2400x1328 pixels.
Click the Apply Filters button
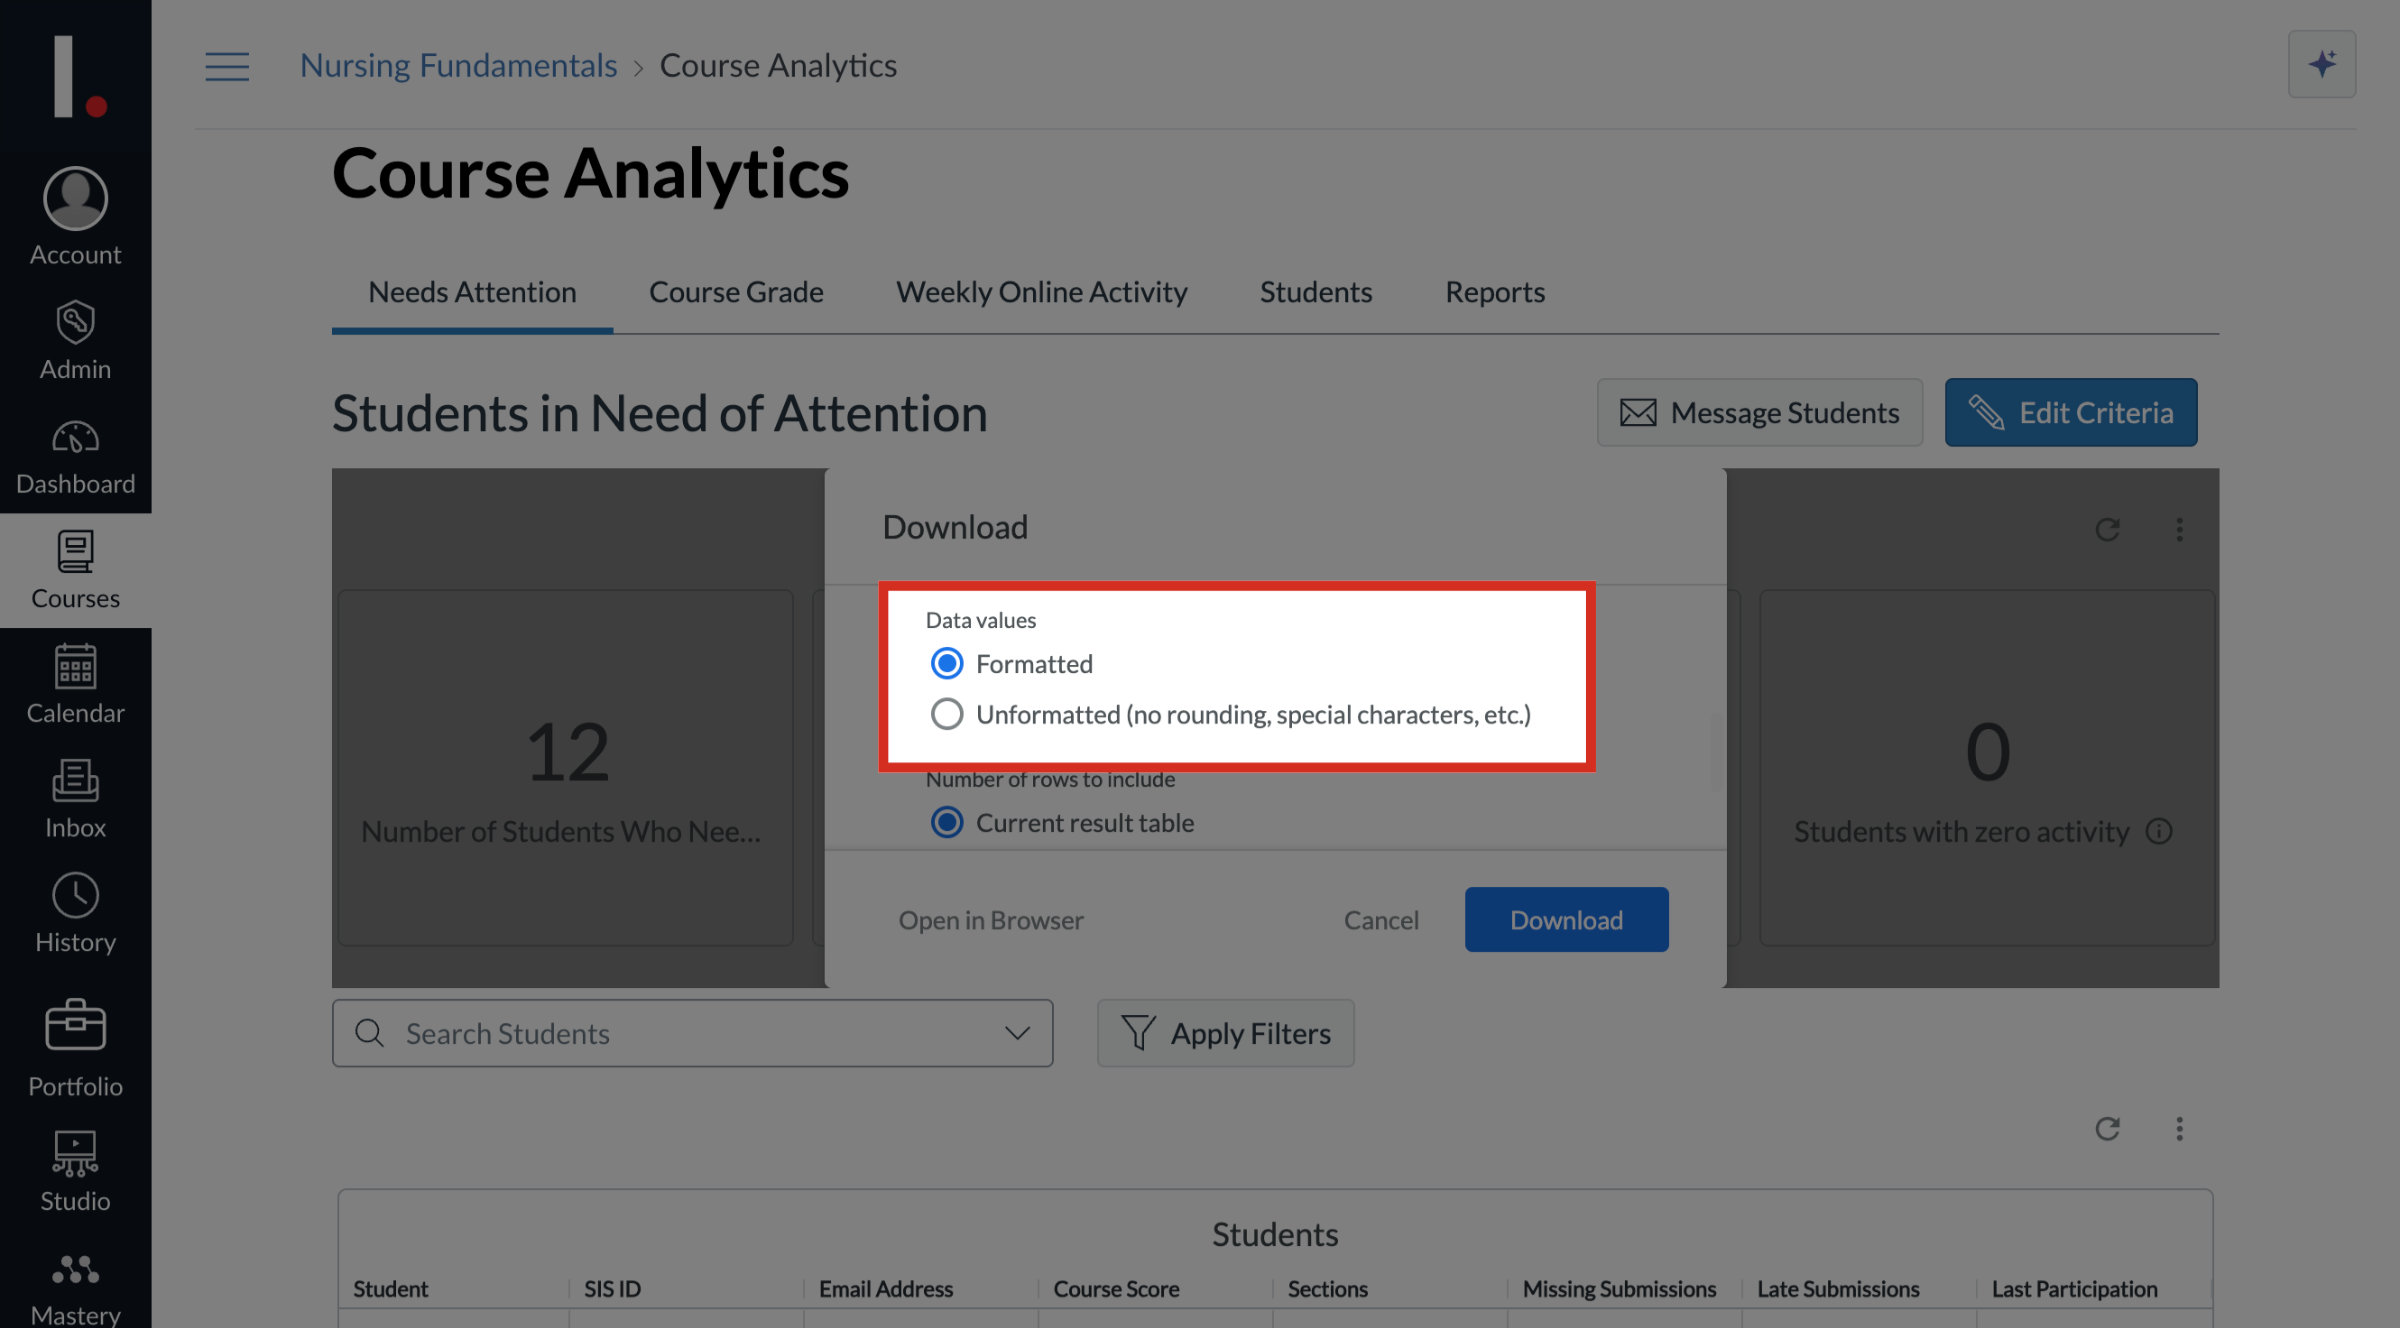1225,1033
